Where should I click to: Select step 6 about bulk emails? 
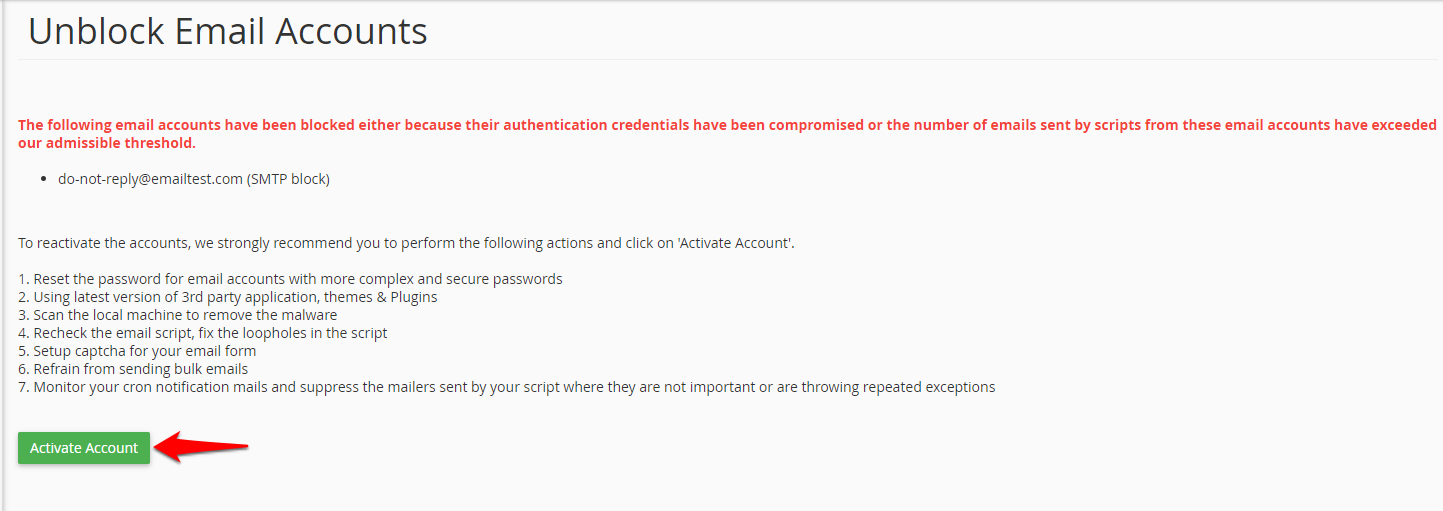[x=133, y=369]
